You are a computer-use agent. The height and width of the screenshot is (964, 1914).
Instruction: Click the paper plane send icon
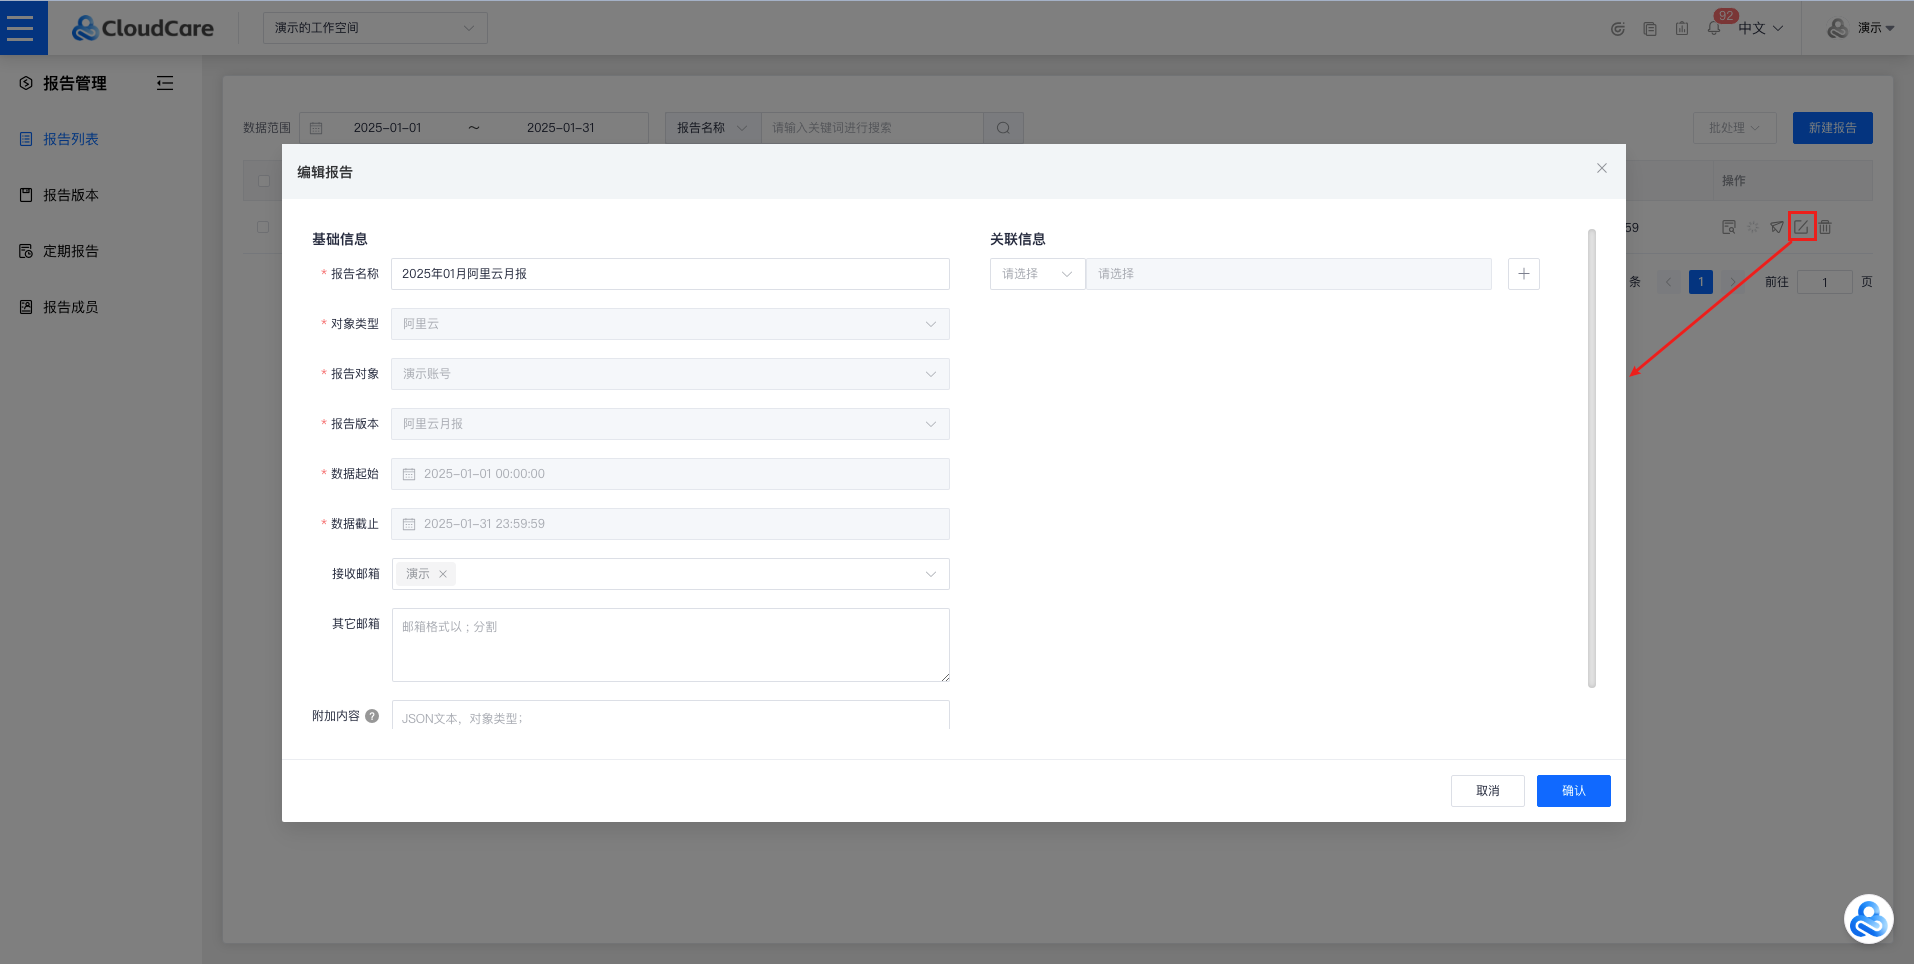tap(1776, 227)
